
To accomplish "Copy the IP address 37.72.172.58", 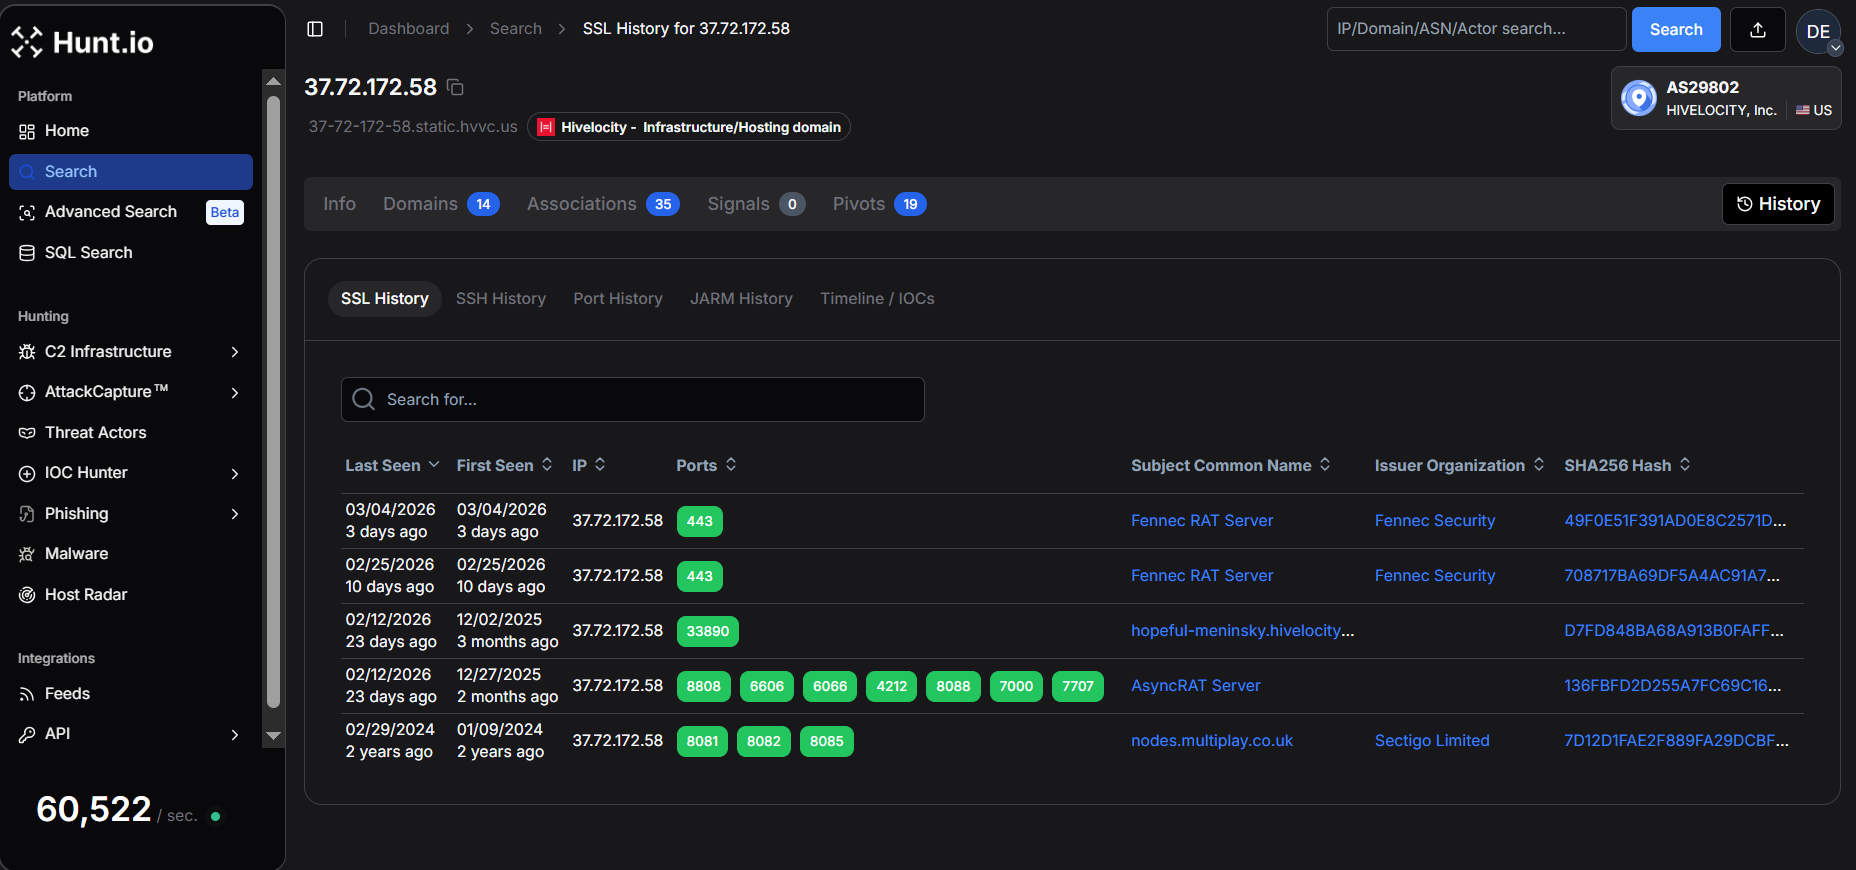I will 455,88.
